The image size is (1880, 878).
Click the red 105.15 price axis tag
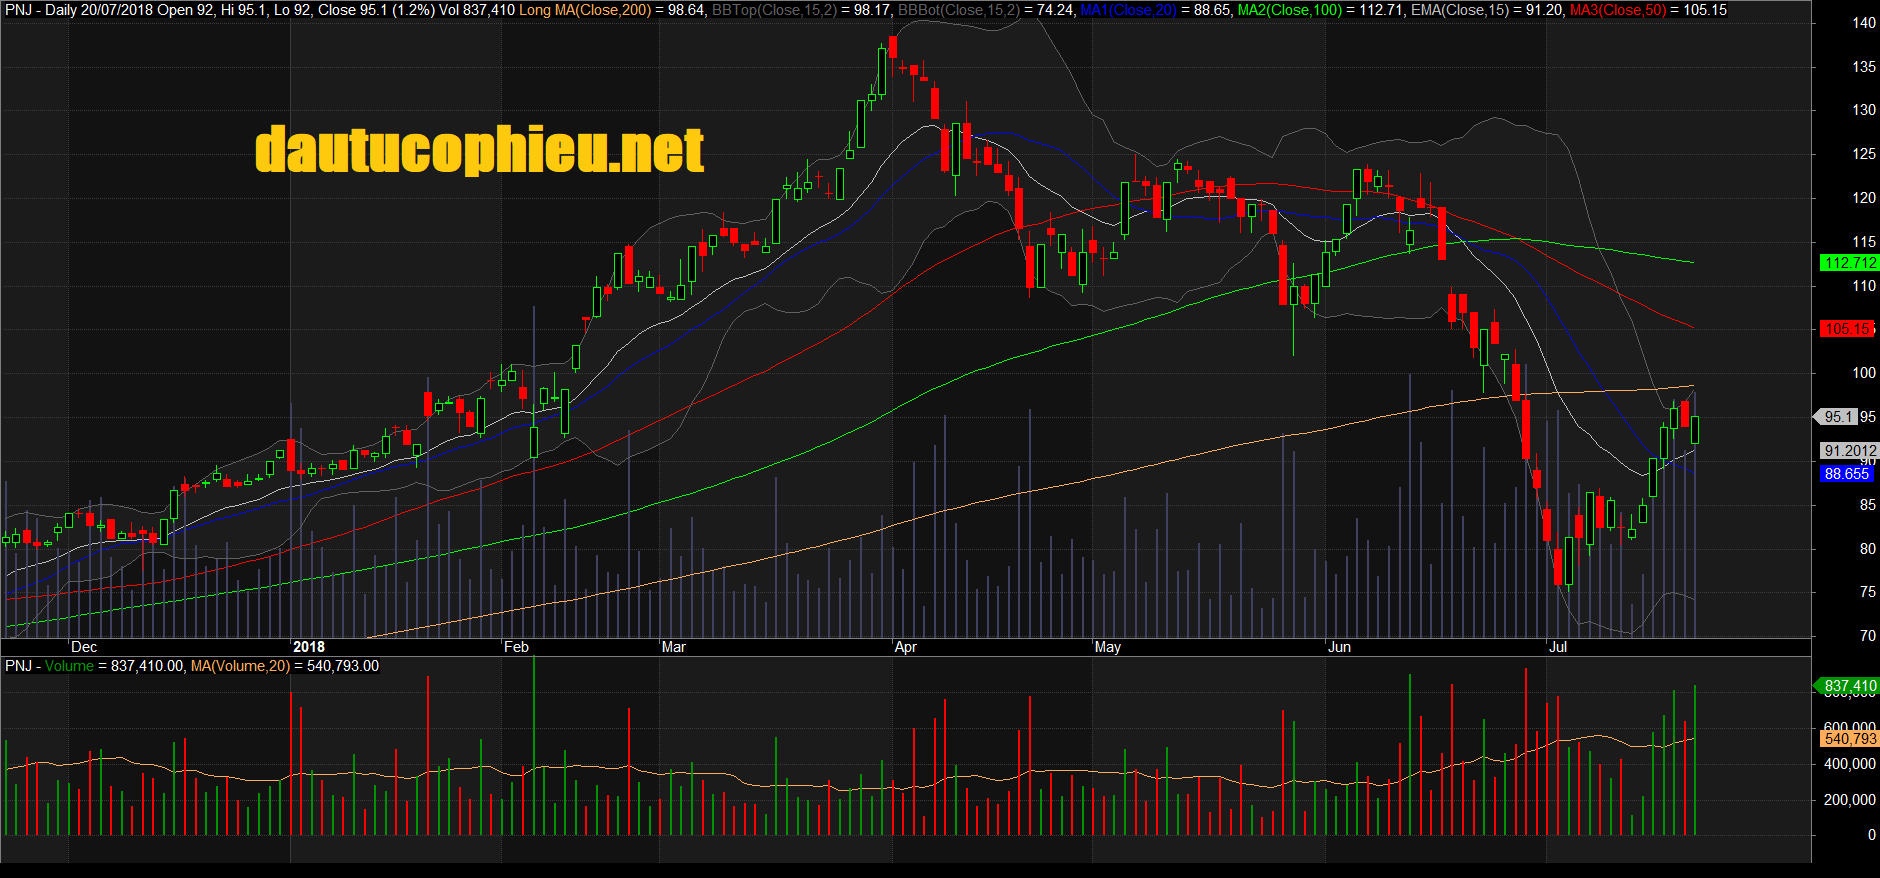click(x=1847, y=329)
